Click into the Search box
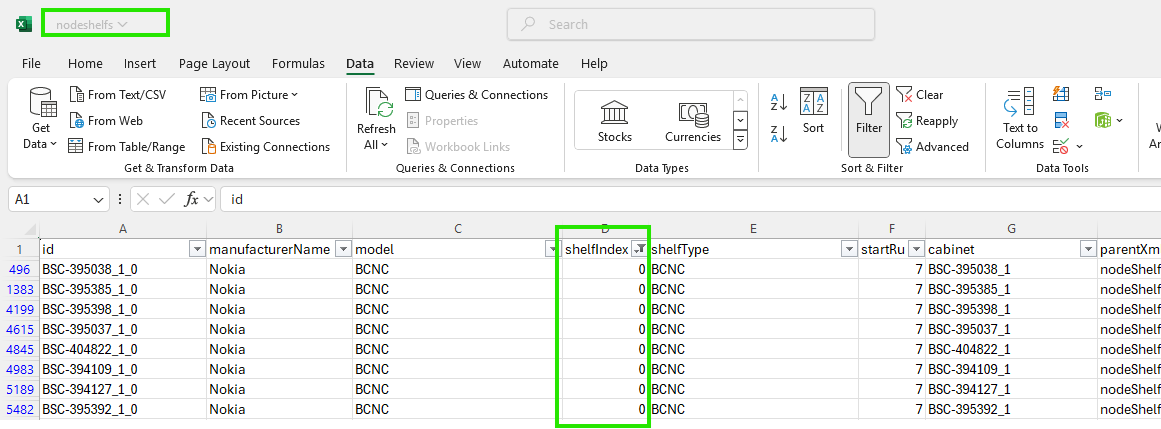 coord(690,24)
